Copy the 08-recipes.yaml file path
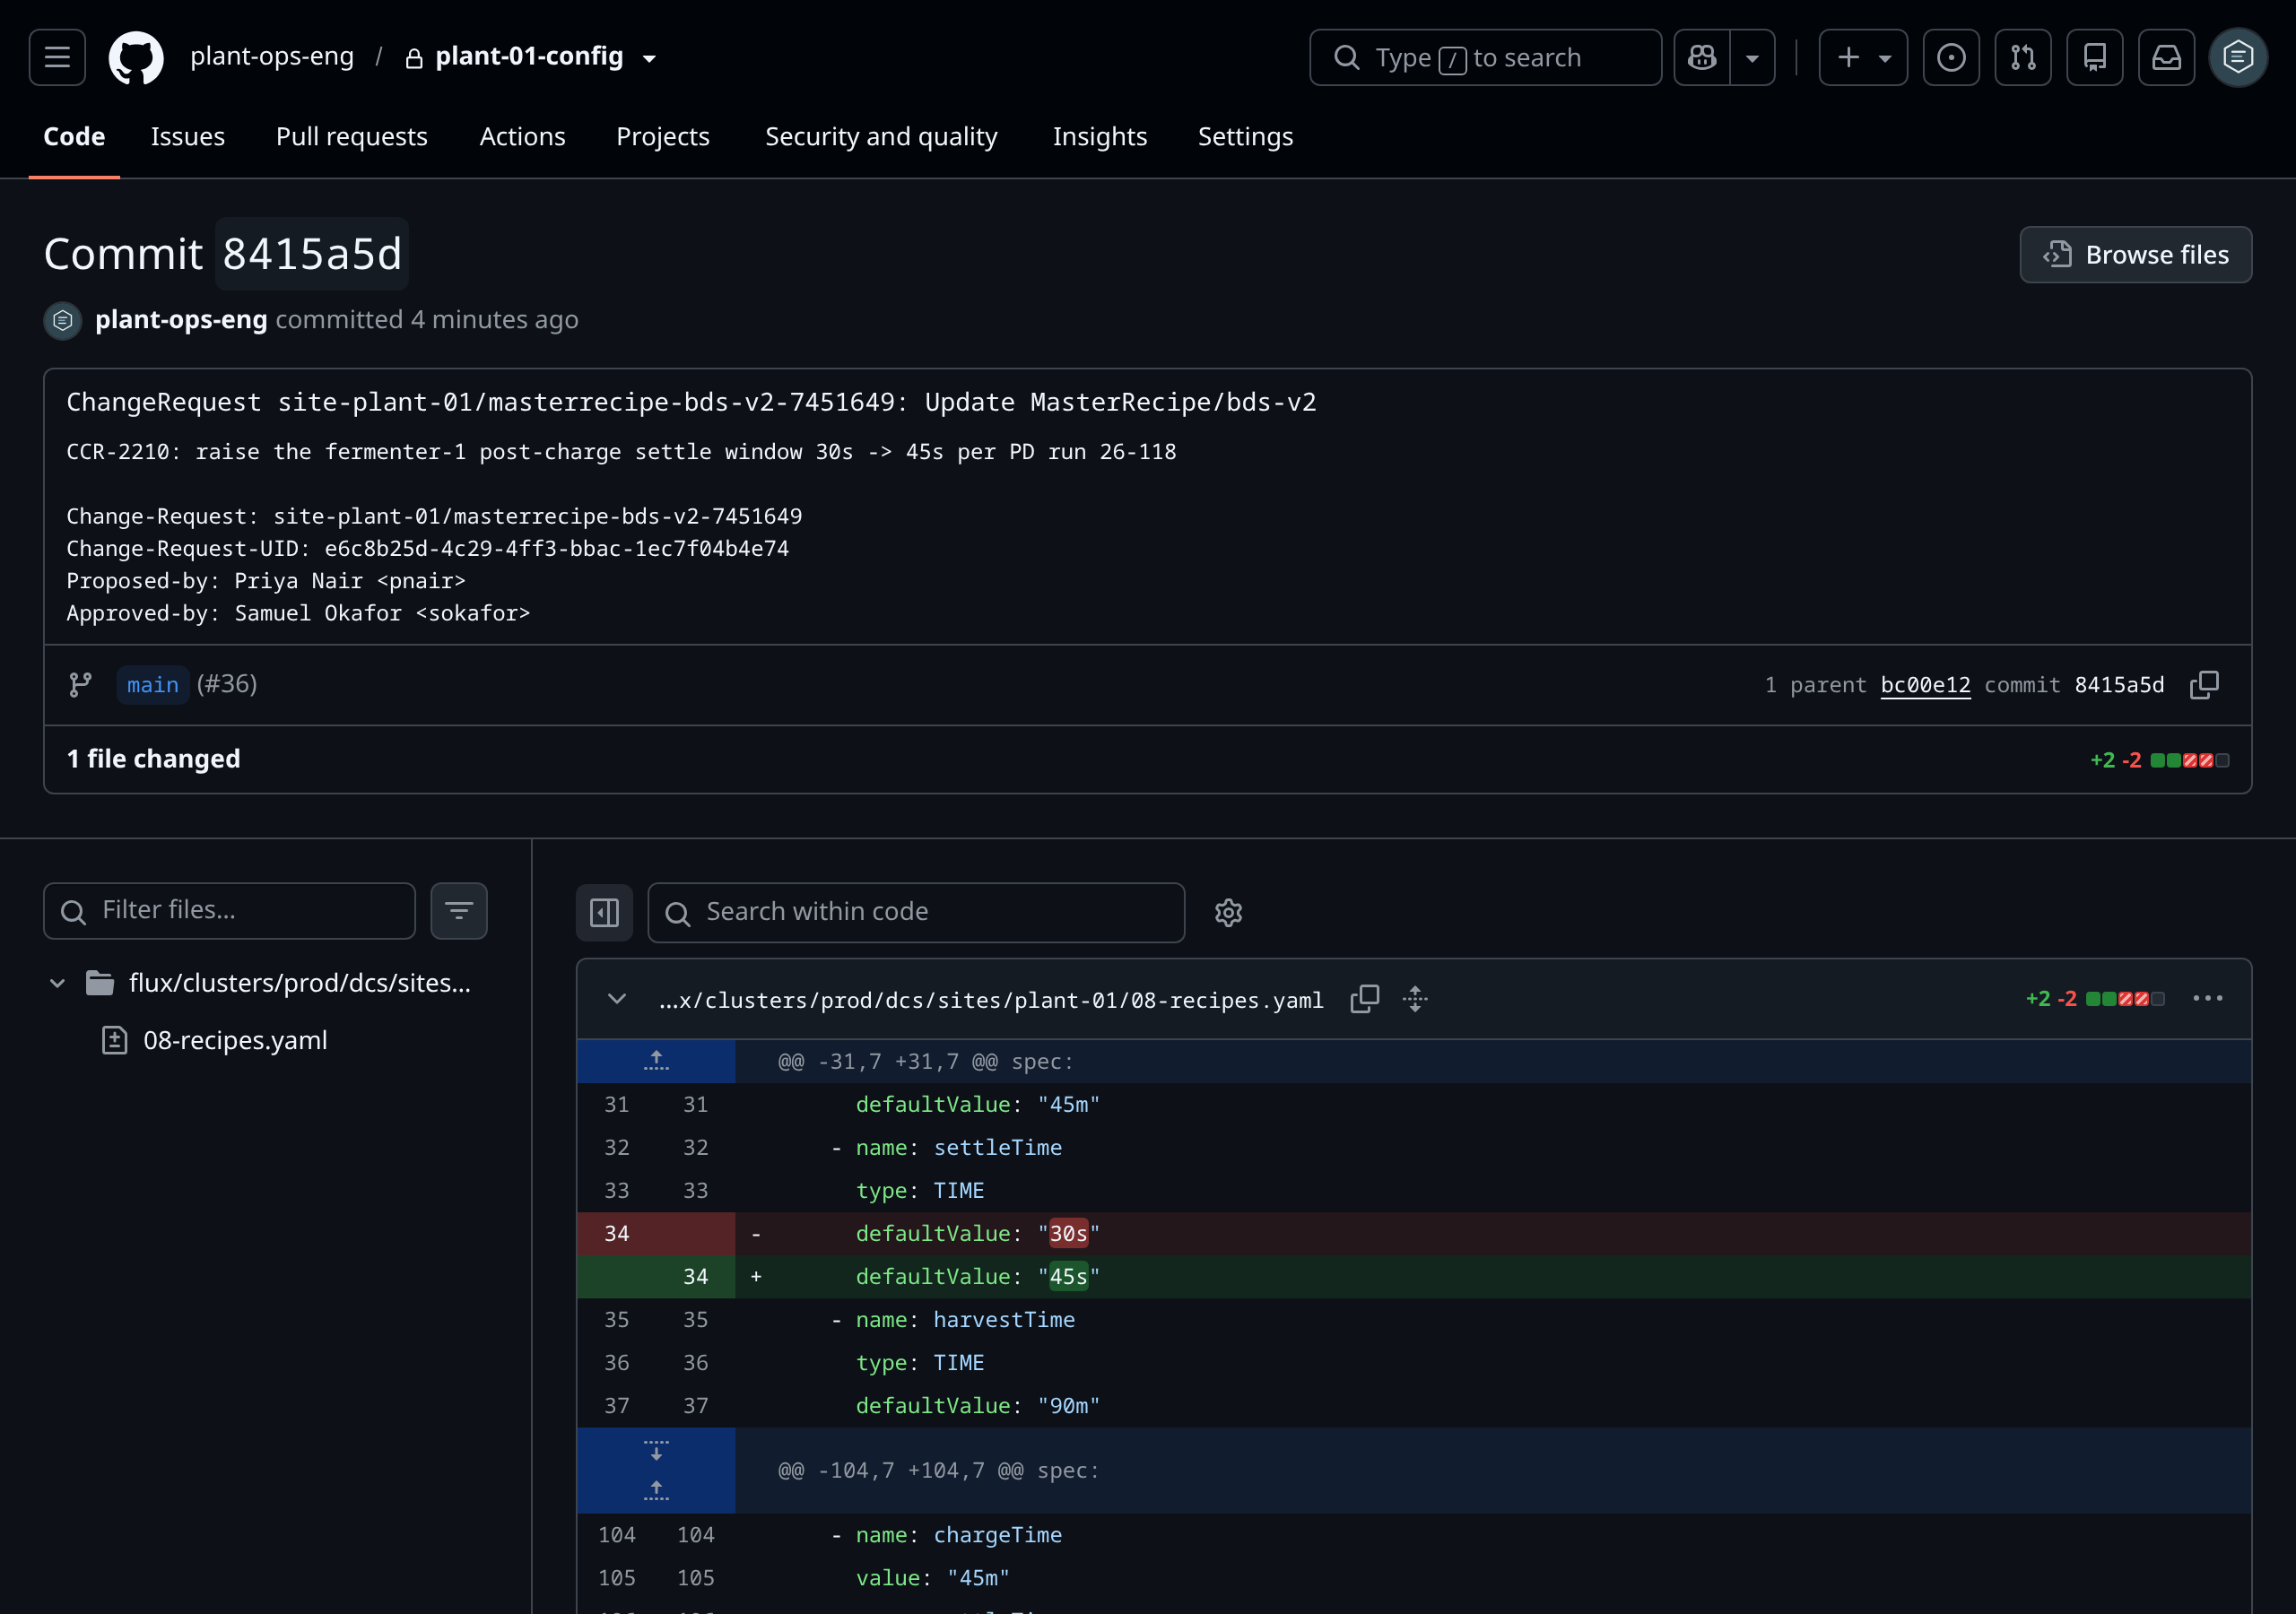This screenshot has height=1614, width=2296. tap(1364, 999)
